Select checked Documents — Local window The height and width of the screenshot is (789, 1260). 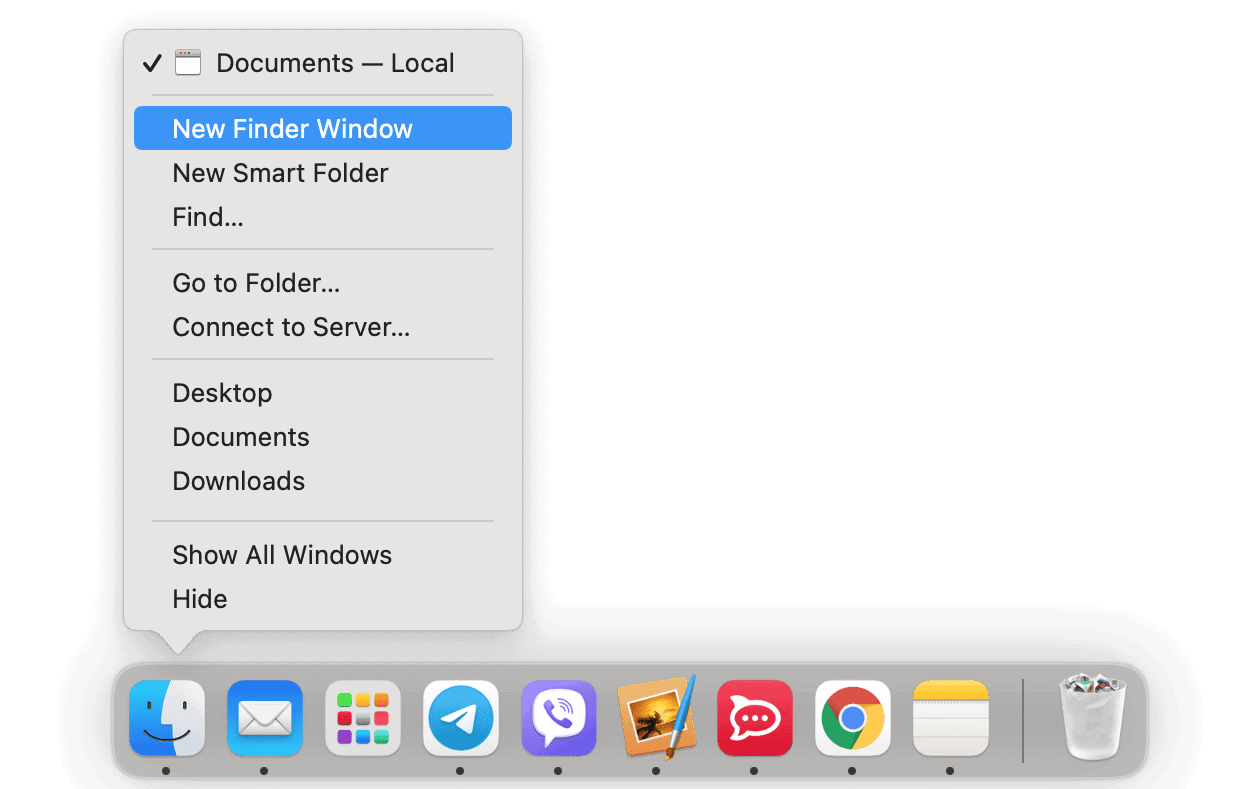pyautogui.click(x=323, y=63)
